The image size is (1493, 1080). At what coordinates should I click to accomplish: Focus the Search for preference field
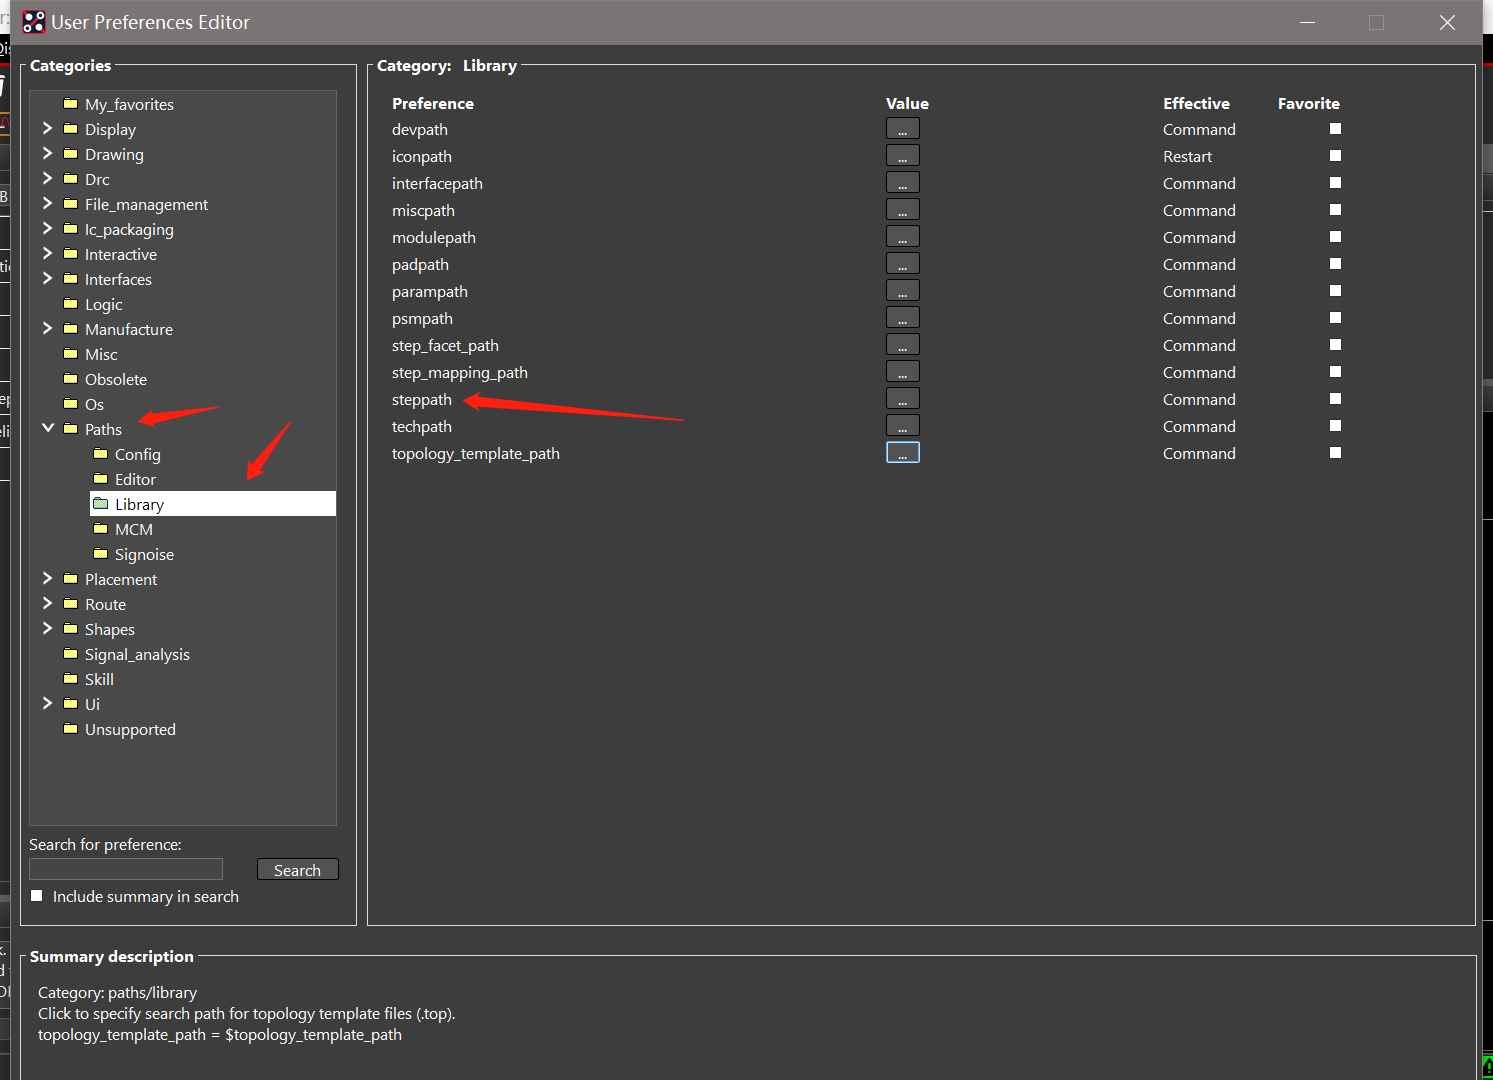click(x=126, y=869)
